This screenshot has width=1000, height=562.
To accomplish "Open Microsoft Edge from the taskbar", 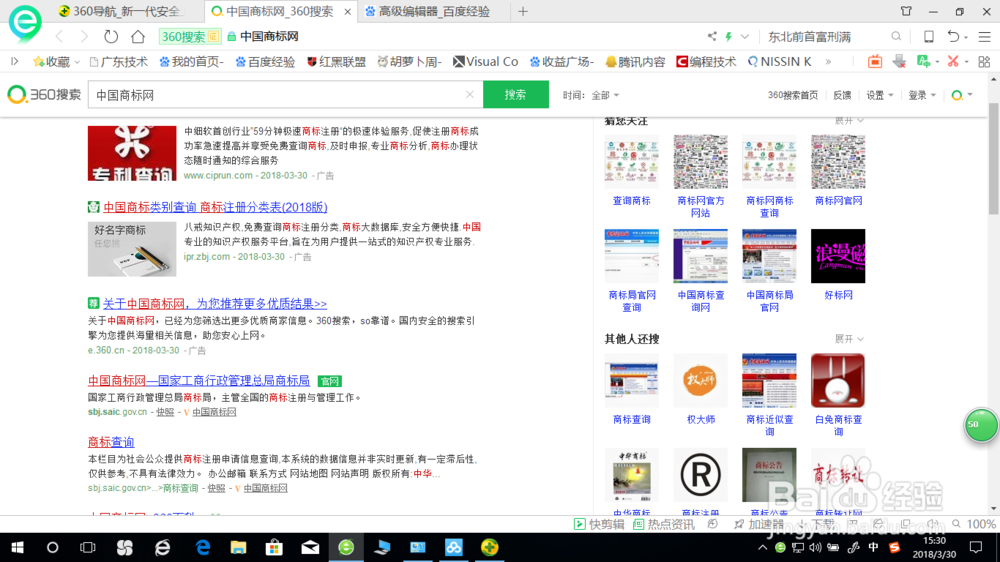I will pos(203,547).
